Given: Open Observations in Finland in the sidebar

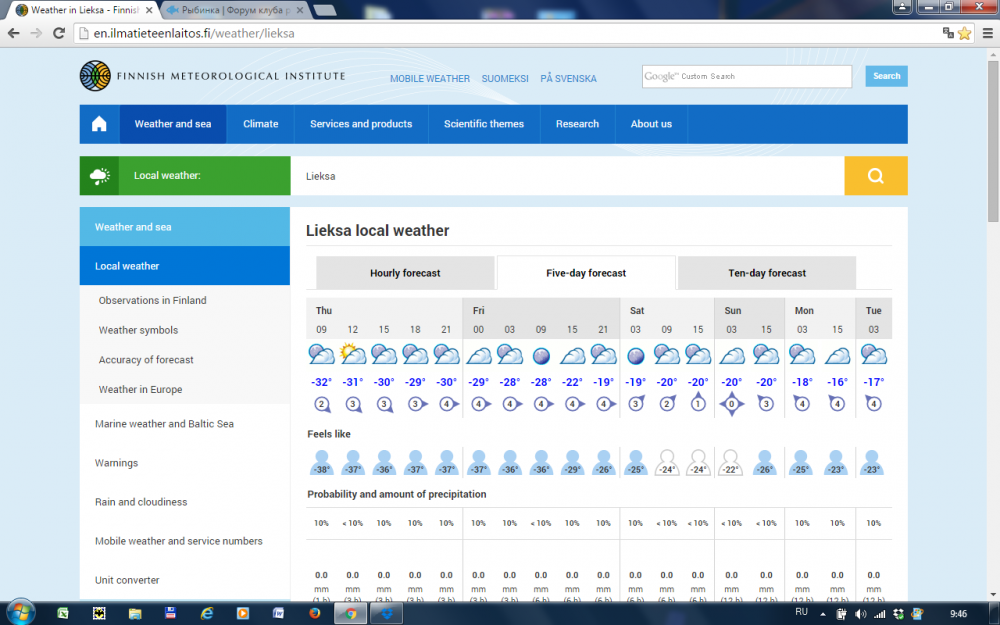Looking at the screenshot, I should [x=152, y=300].
